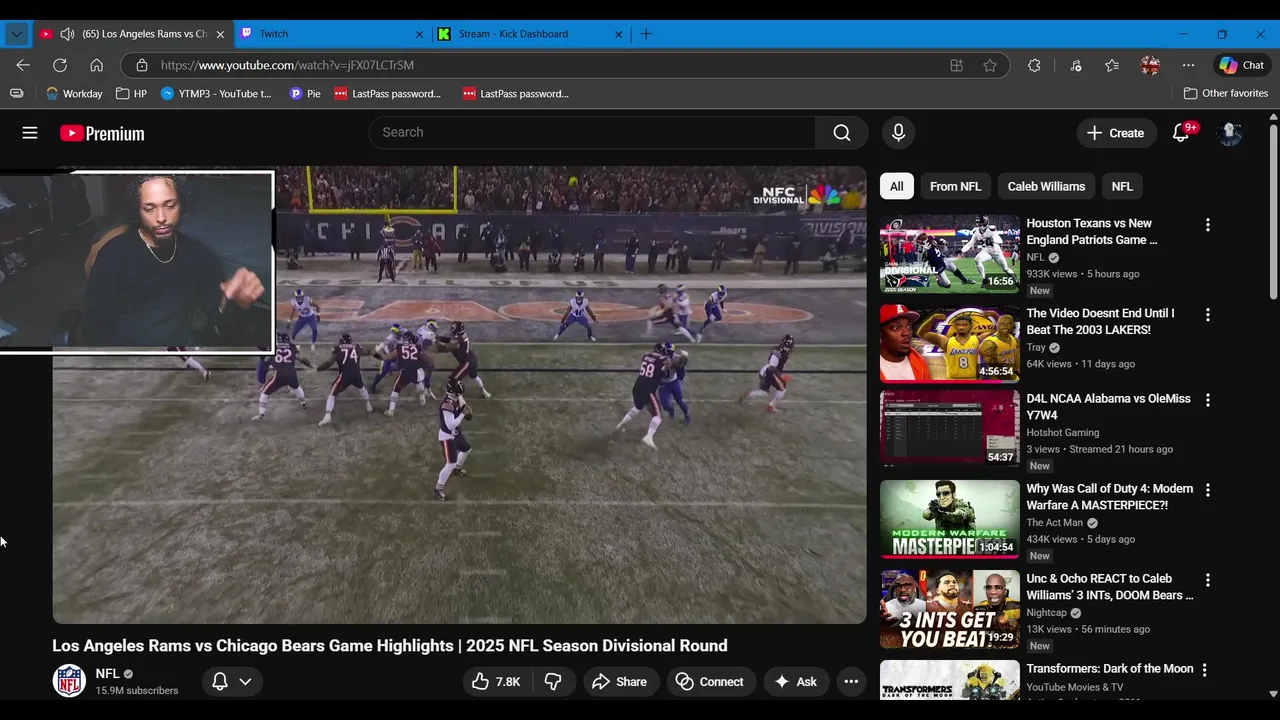Open options for Unc & Ocho REACT video
1280x720 pixels.
(x=1207, y=580)
